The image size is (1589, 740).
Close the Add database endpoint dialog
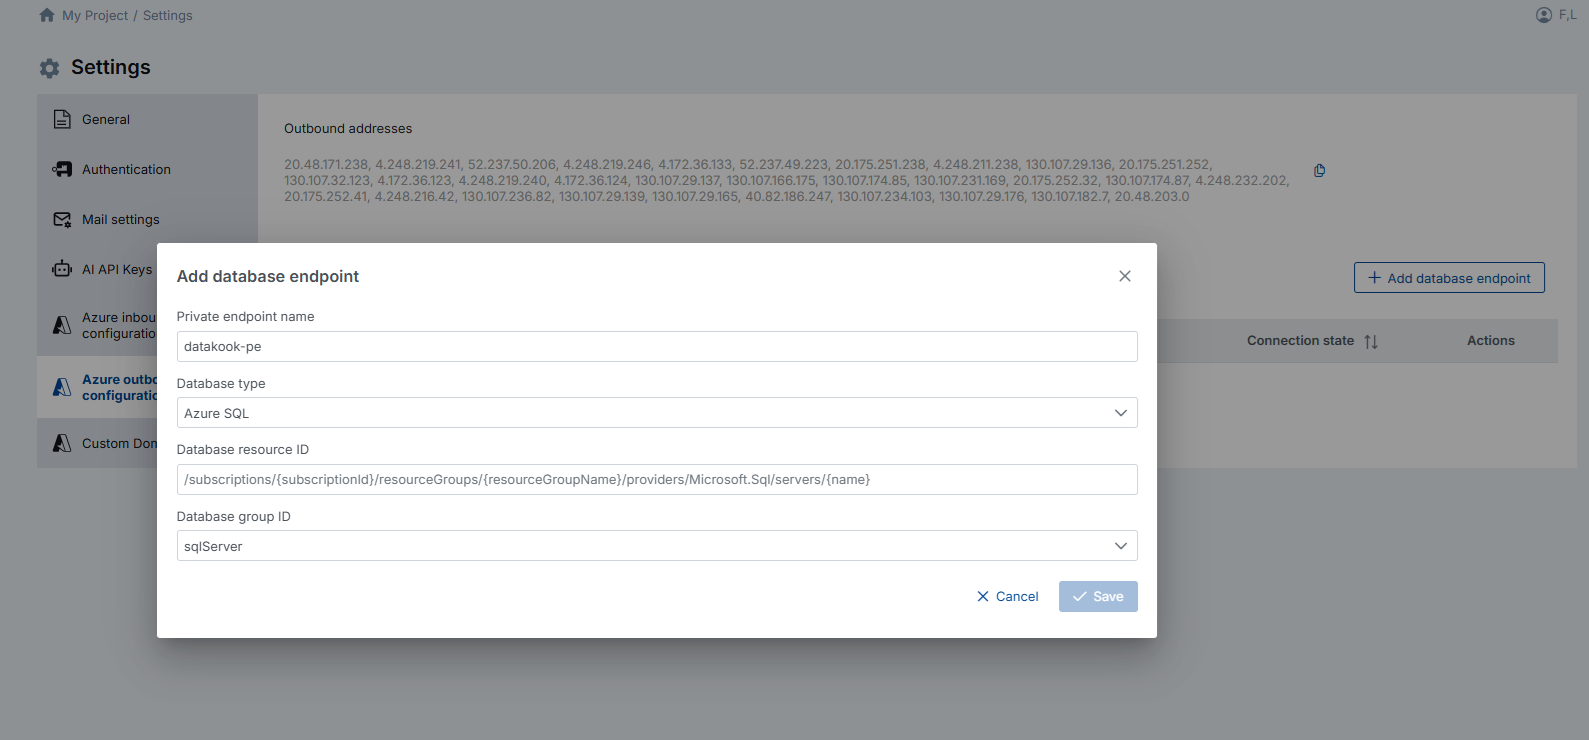tap(1125, 276)
